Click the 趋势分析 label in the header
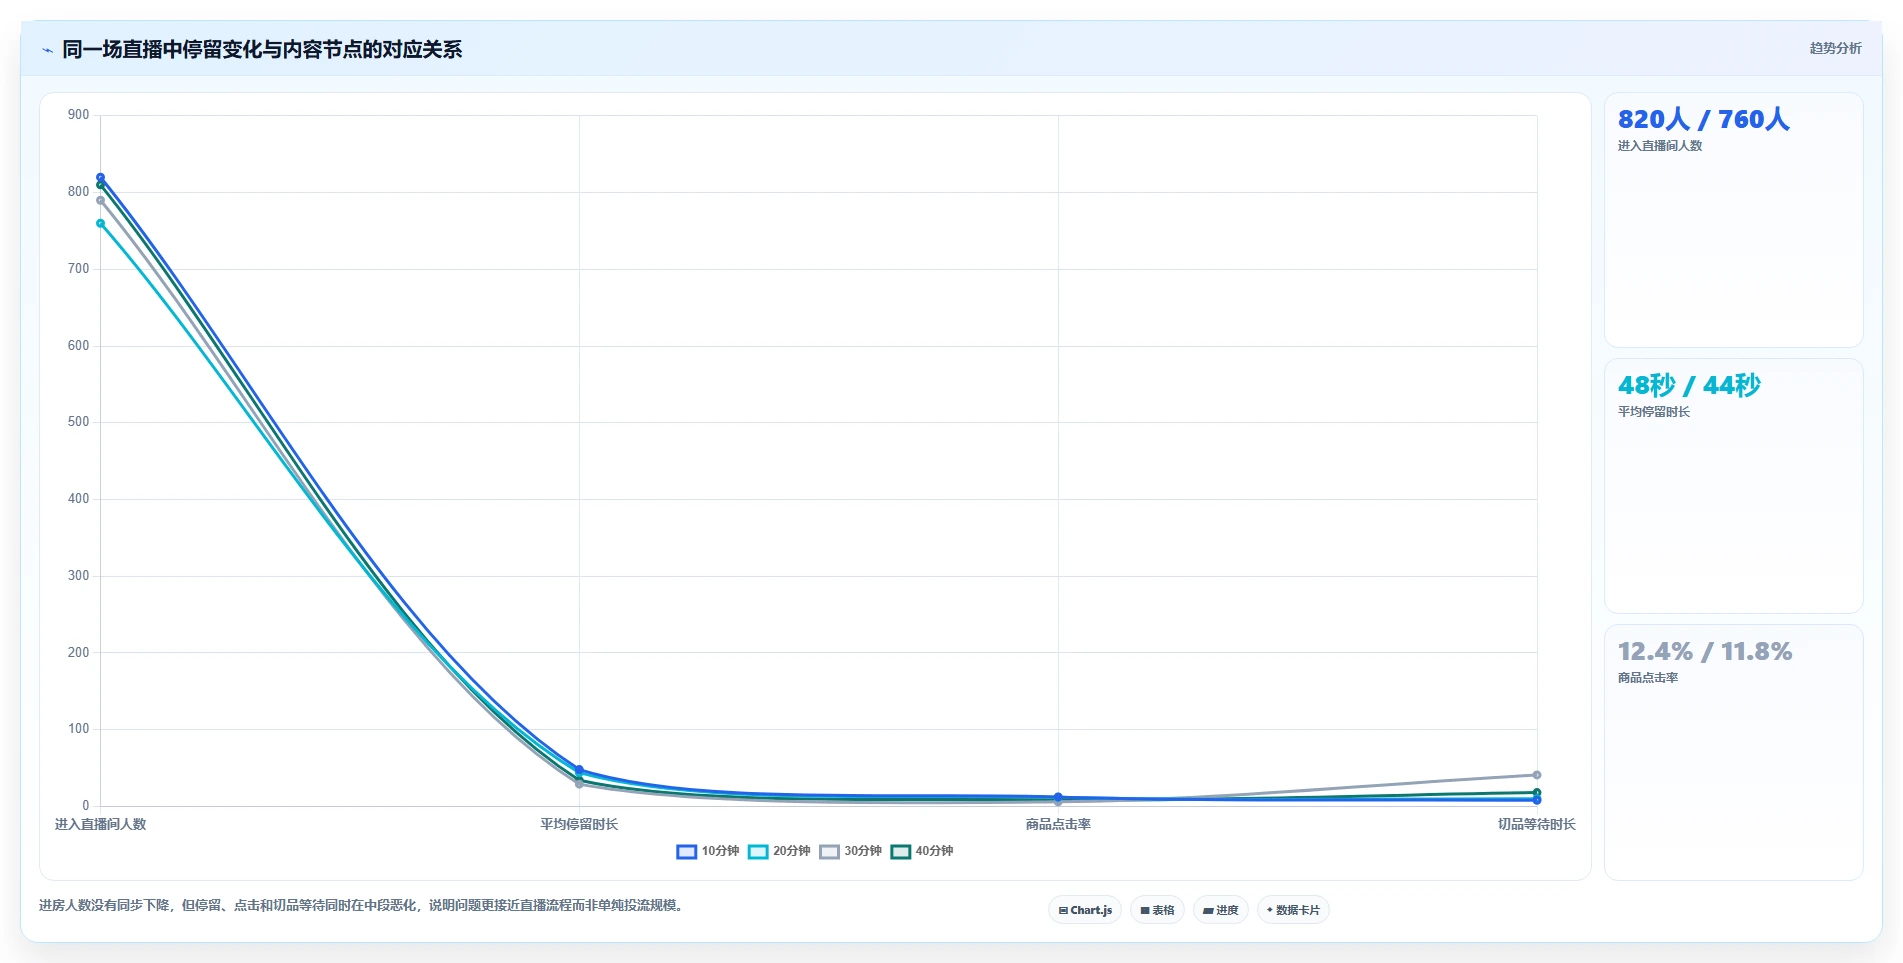 tap(1835, 48)
